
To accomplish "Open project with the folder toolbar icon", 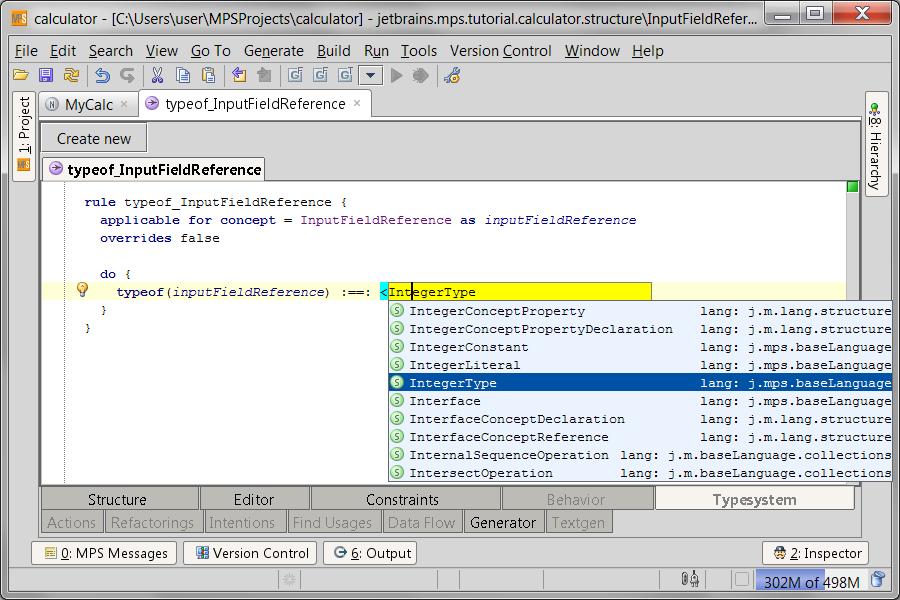I will click(x=21, y=75).
